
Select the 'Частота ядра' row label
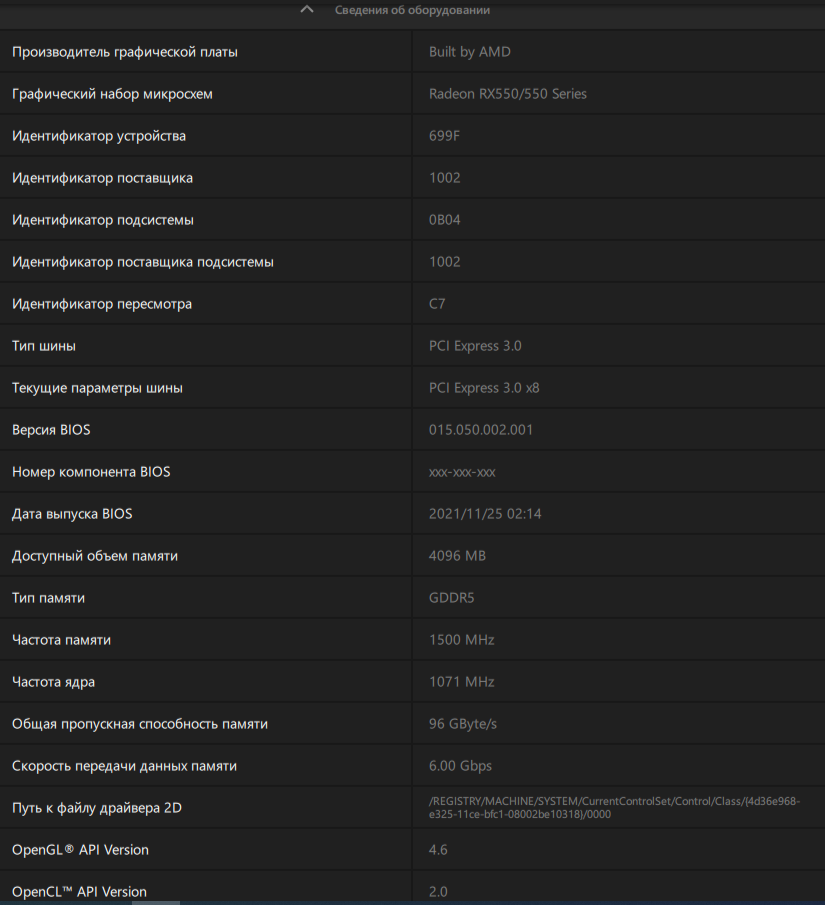53,682
